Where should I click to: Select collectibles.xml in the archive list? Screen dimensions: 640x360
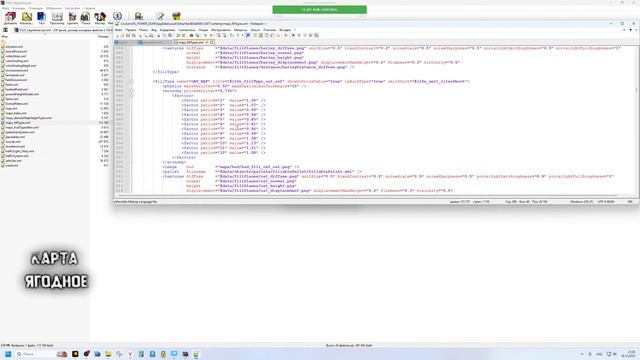tap(16, 56)
